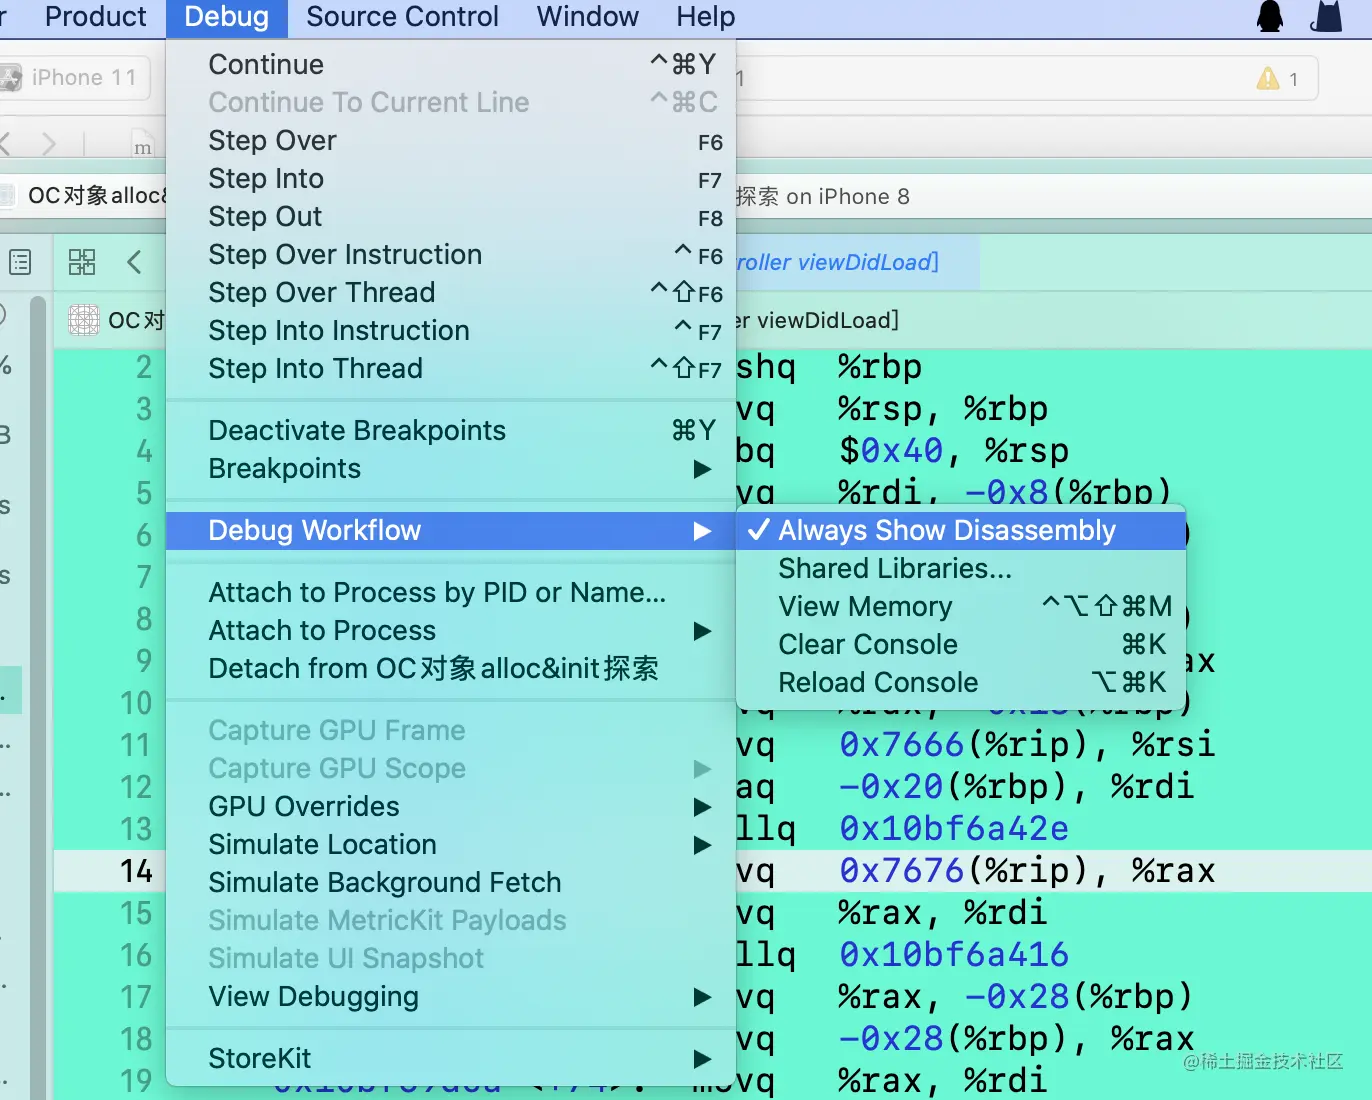Select Simulate UI Snapshot
This screenshot has height=1100, width=1372.
tap(451, 958)
